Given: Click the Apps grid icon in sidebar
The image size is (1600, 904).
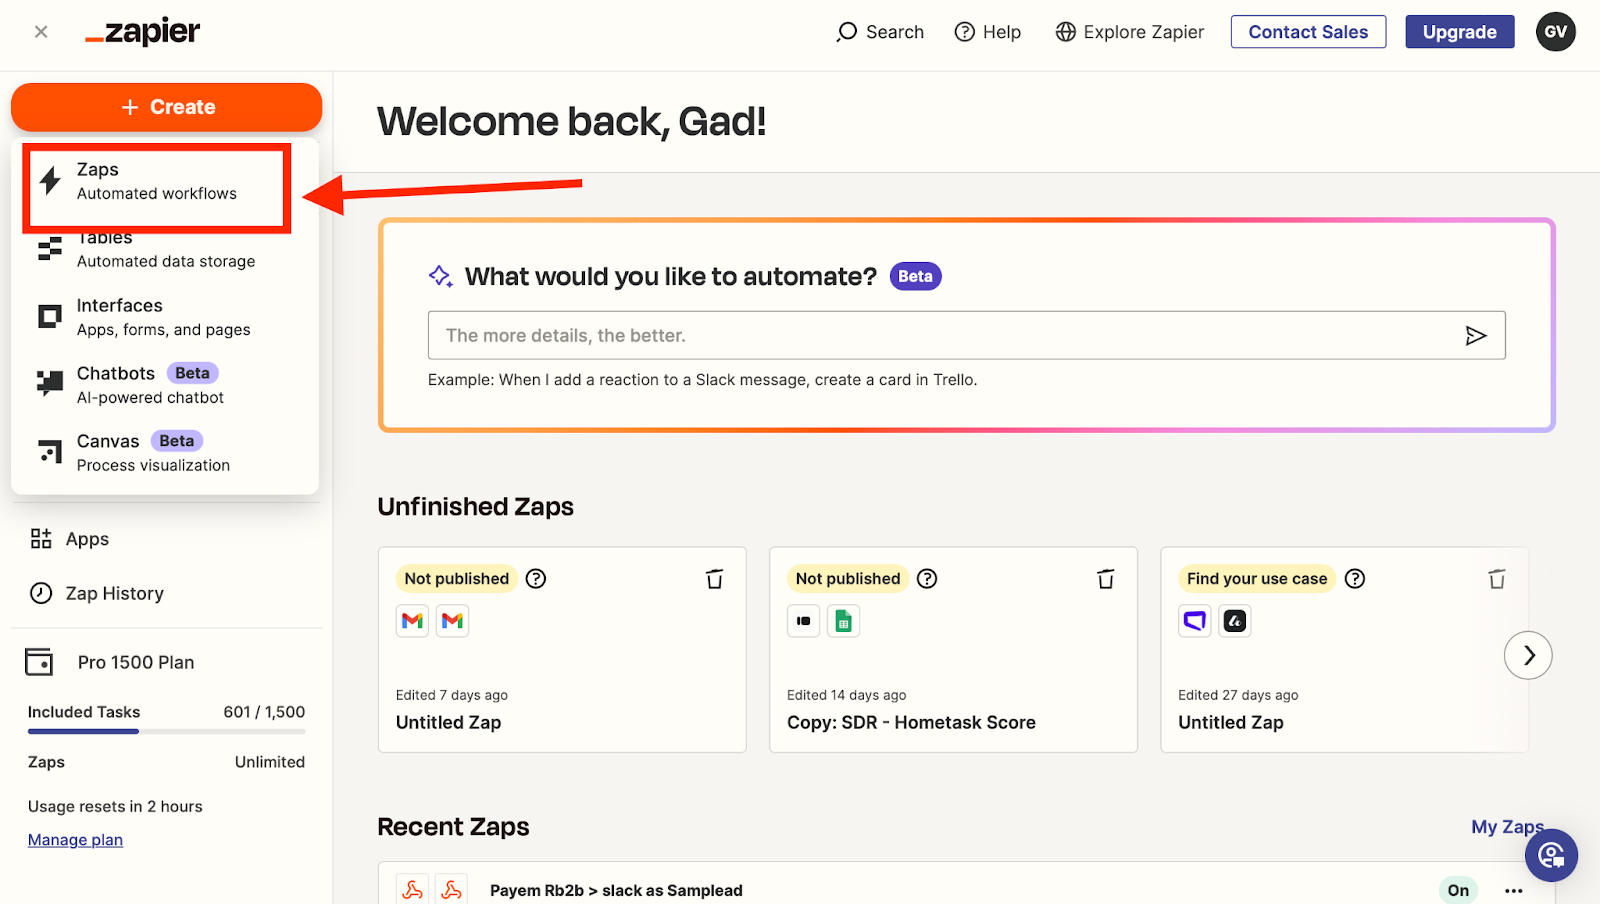Looking at the screenshot, I should 41,539.
